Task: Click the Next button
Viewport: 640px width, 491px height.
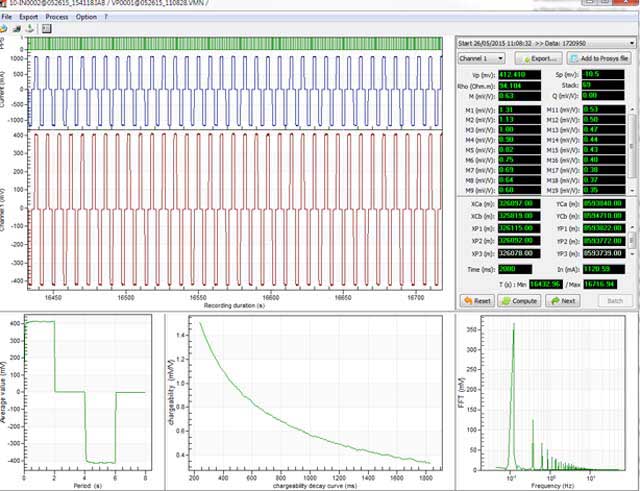Action: (563, 301)
